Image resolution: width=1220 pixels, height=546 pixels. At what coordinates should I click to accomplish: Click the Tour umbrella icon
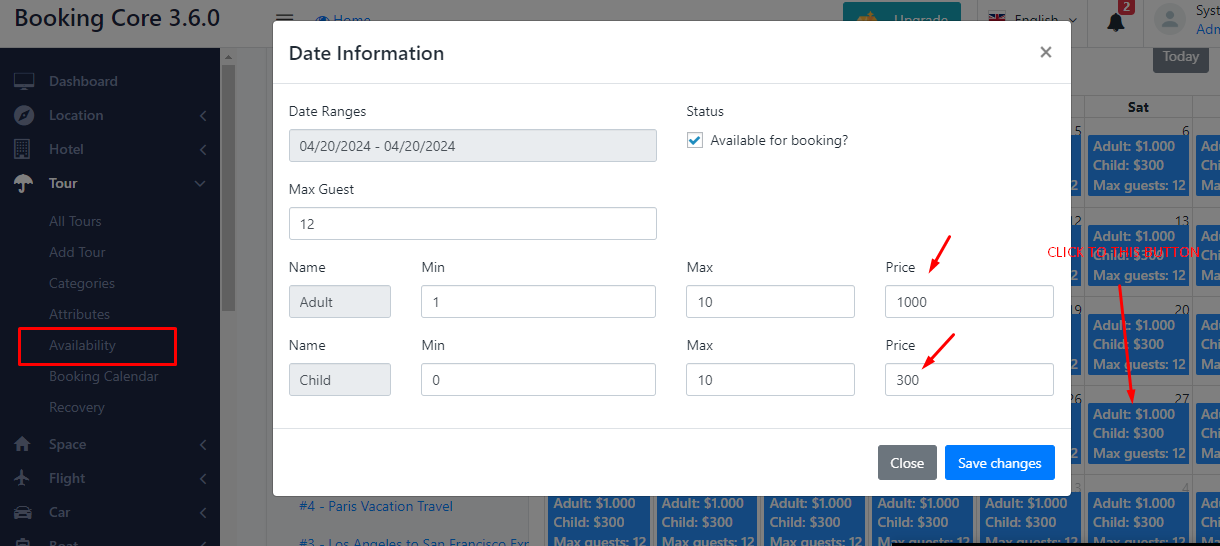click(x=24, y=183)
